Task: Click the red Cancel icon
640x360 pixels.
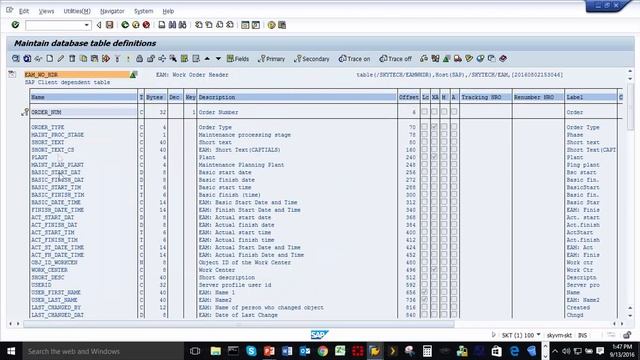Action: click(146, 25)
